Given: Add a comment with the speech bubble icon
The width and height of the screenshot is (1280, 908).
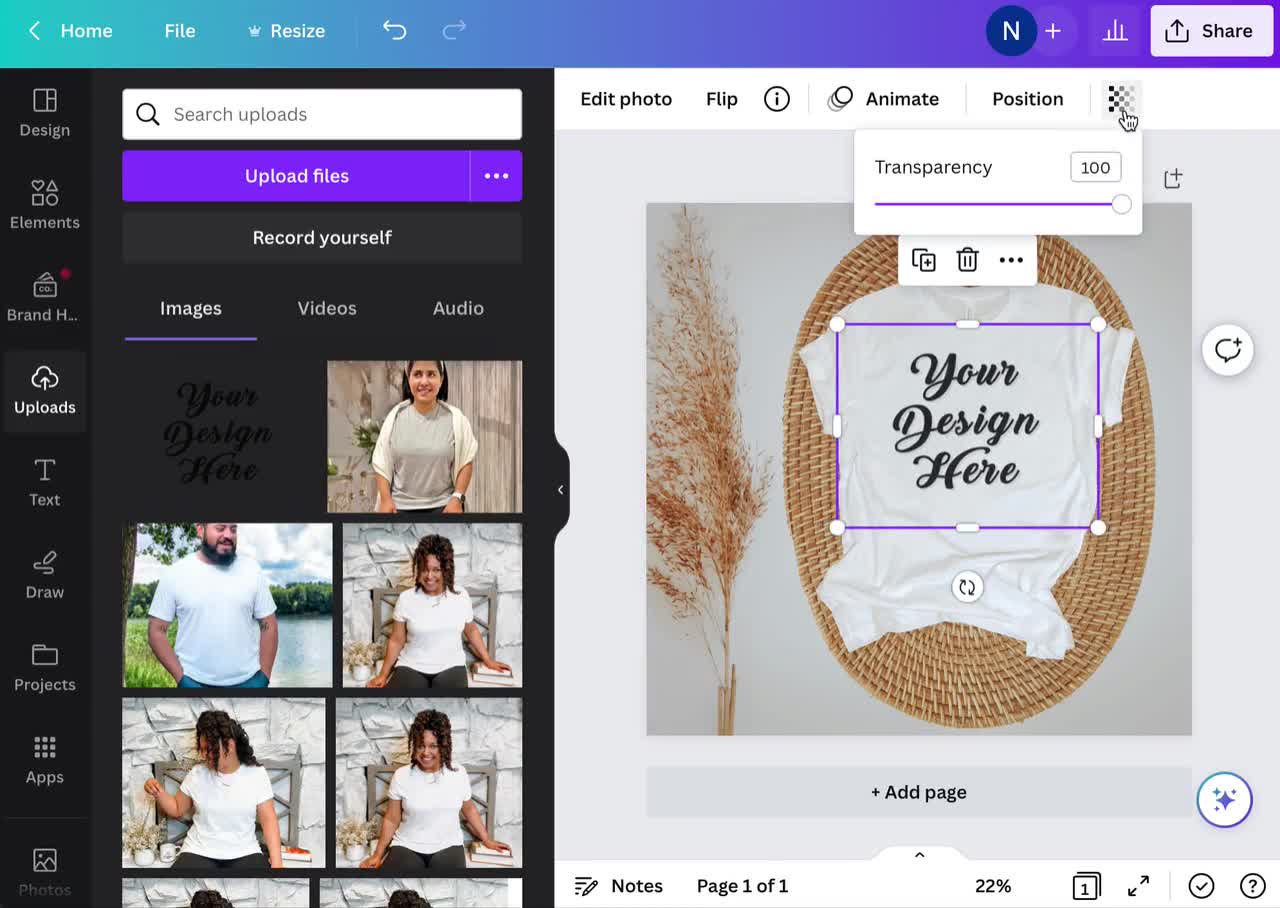Looking at the screenshot, I should tap(1227, 350).
